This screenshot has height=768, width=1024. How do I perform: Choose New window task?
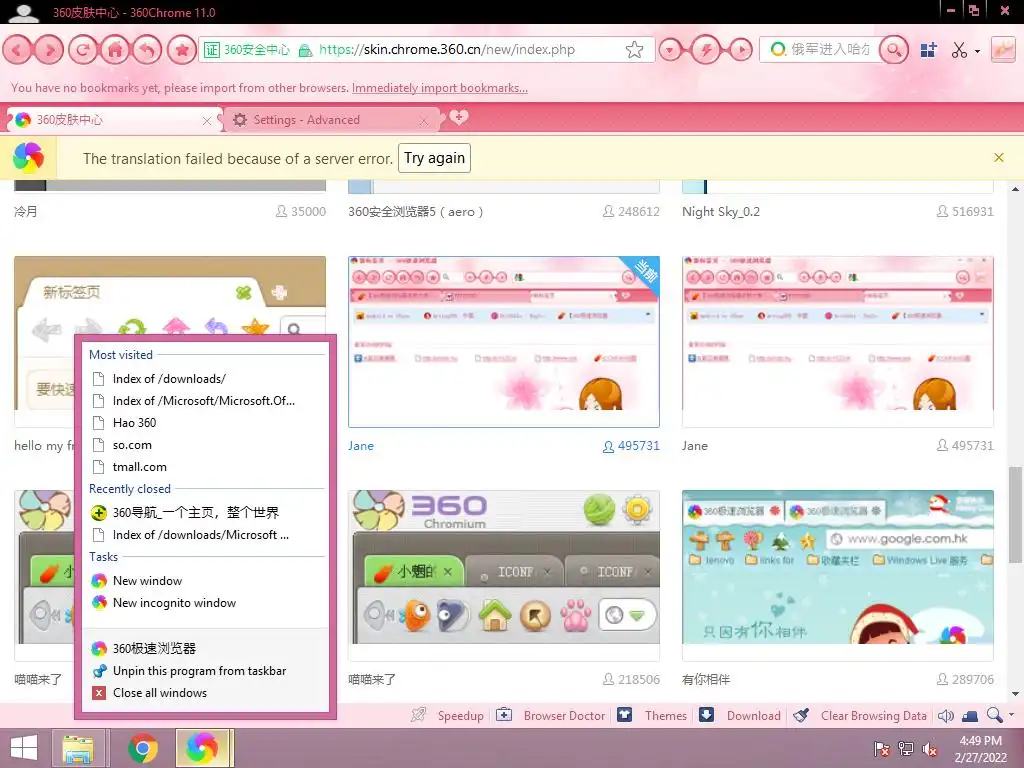205,581
